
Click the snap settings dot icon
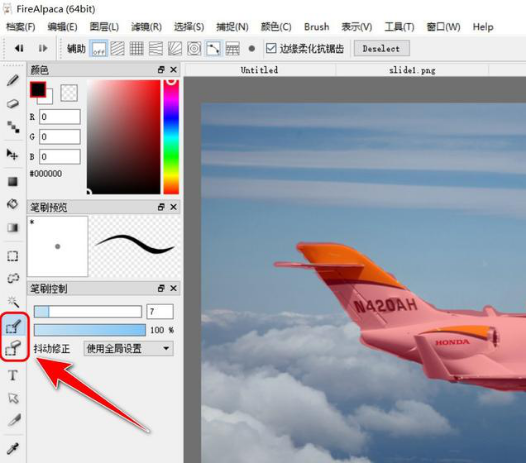pyautogui.click(x=252, y=49)
